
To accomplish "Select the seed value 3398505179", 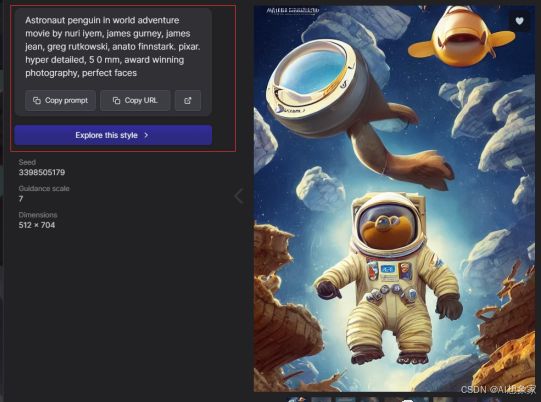I will point(42,172).
